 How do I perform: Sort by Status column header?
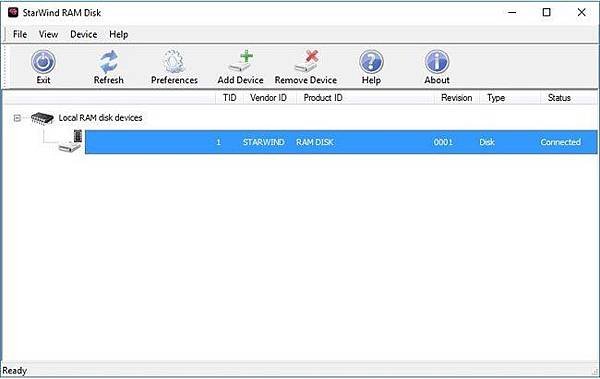559,98
